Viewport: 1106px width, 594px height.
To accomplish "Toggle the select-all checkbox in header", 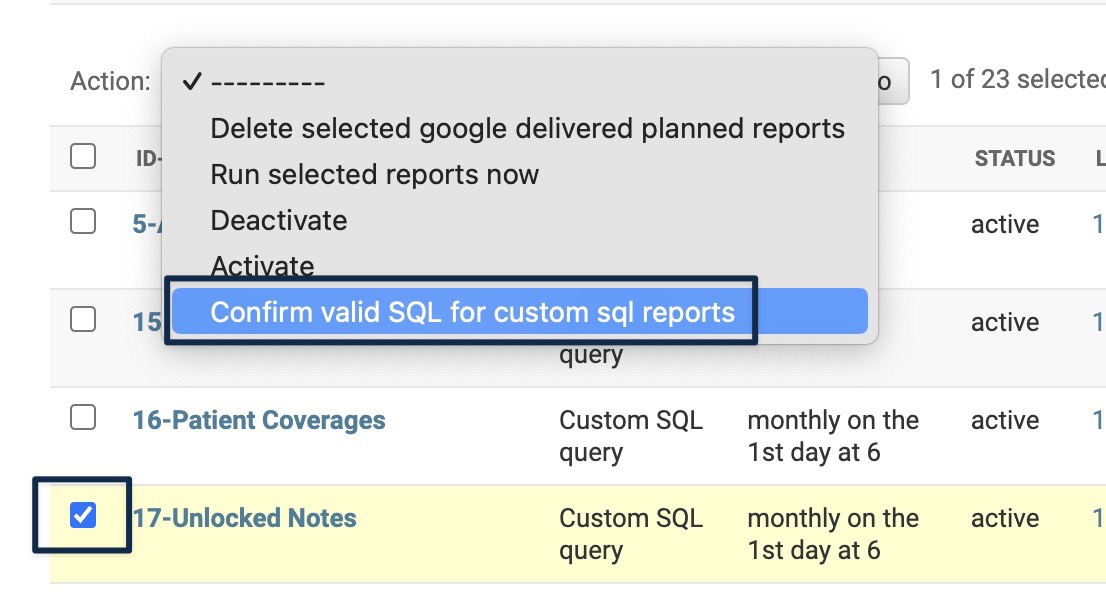I will click(83, 156).
